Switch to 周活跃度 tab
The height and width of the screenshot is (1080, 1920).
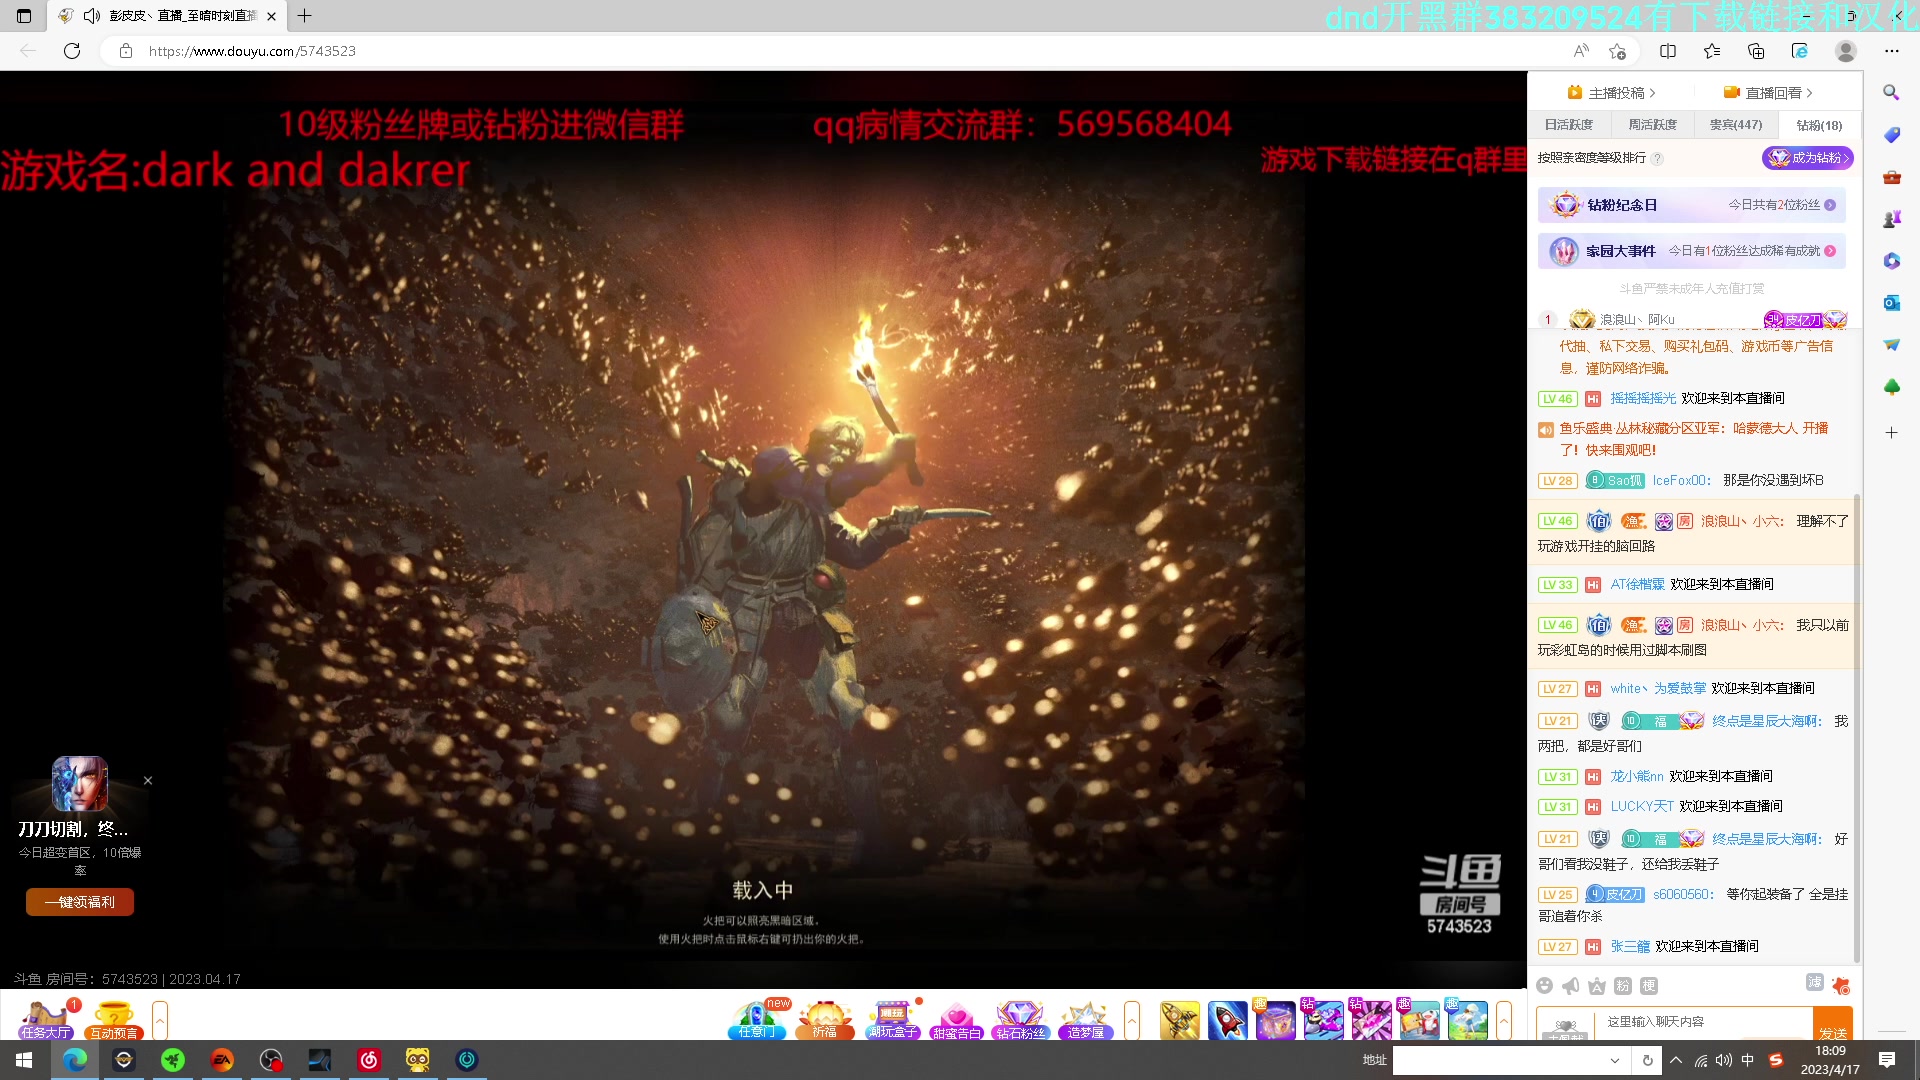pos(1652,125)
